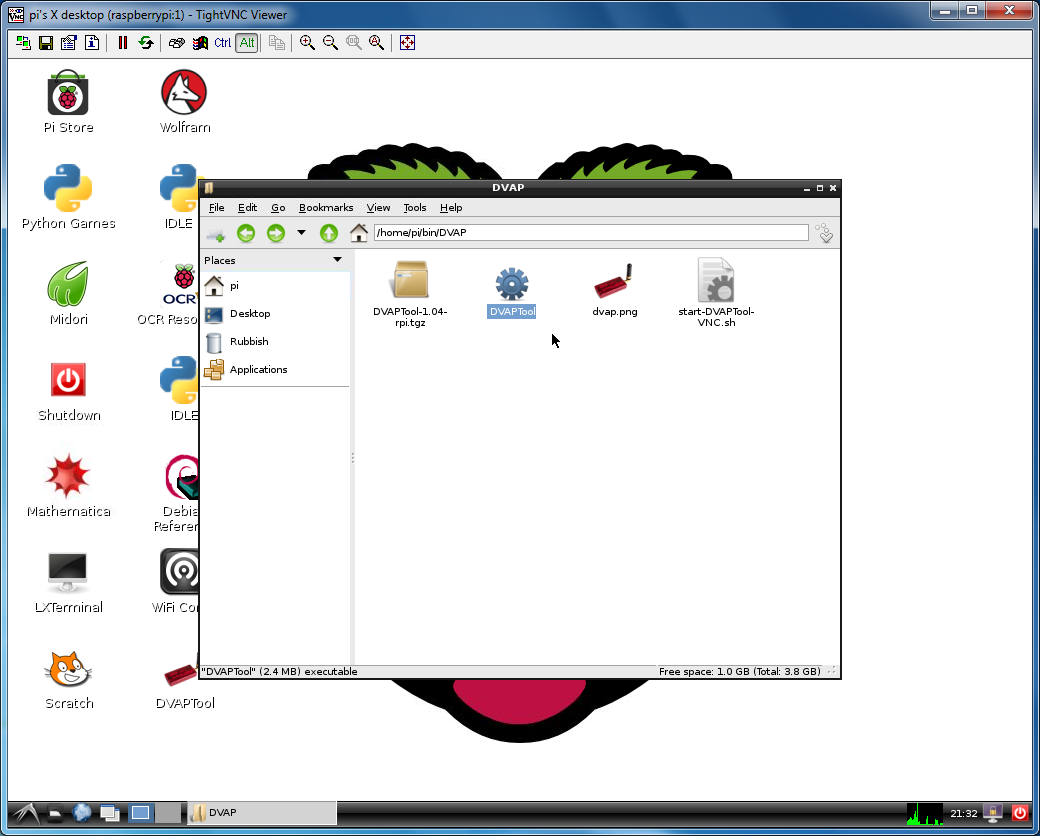The image size is (1040, 836).
Task: Click the Transfer files icon in toolbar
Action: 277,43
